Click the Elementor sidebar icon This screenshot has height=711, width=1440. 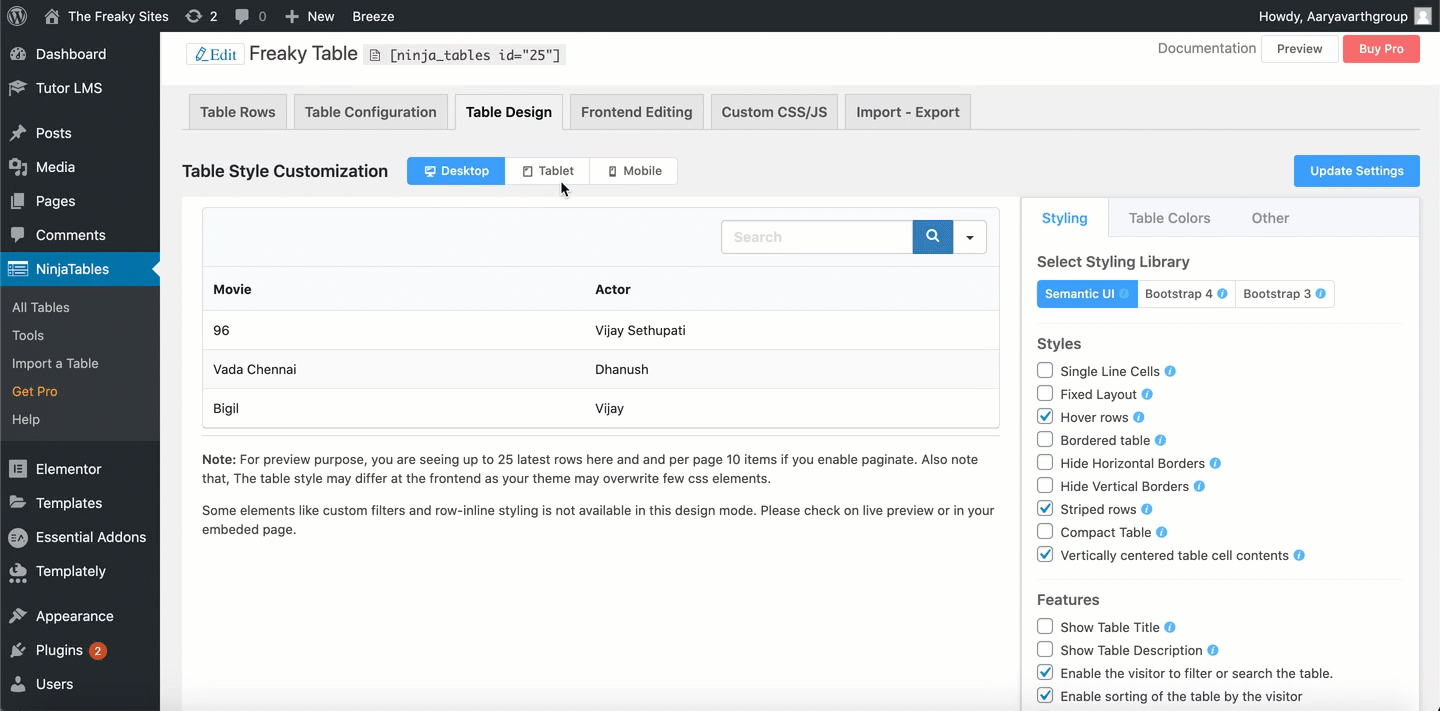coord(17,469)
